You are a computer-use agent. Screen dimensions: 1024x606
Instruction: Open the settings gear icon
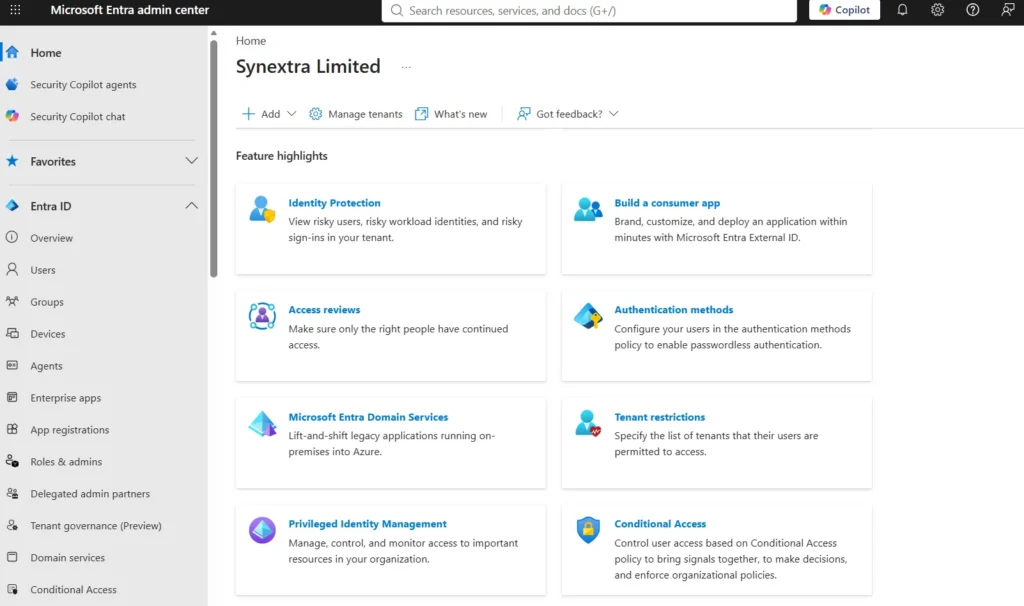click(937, 10)
